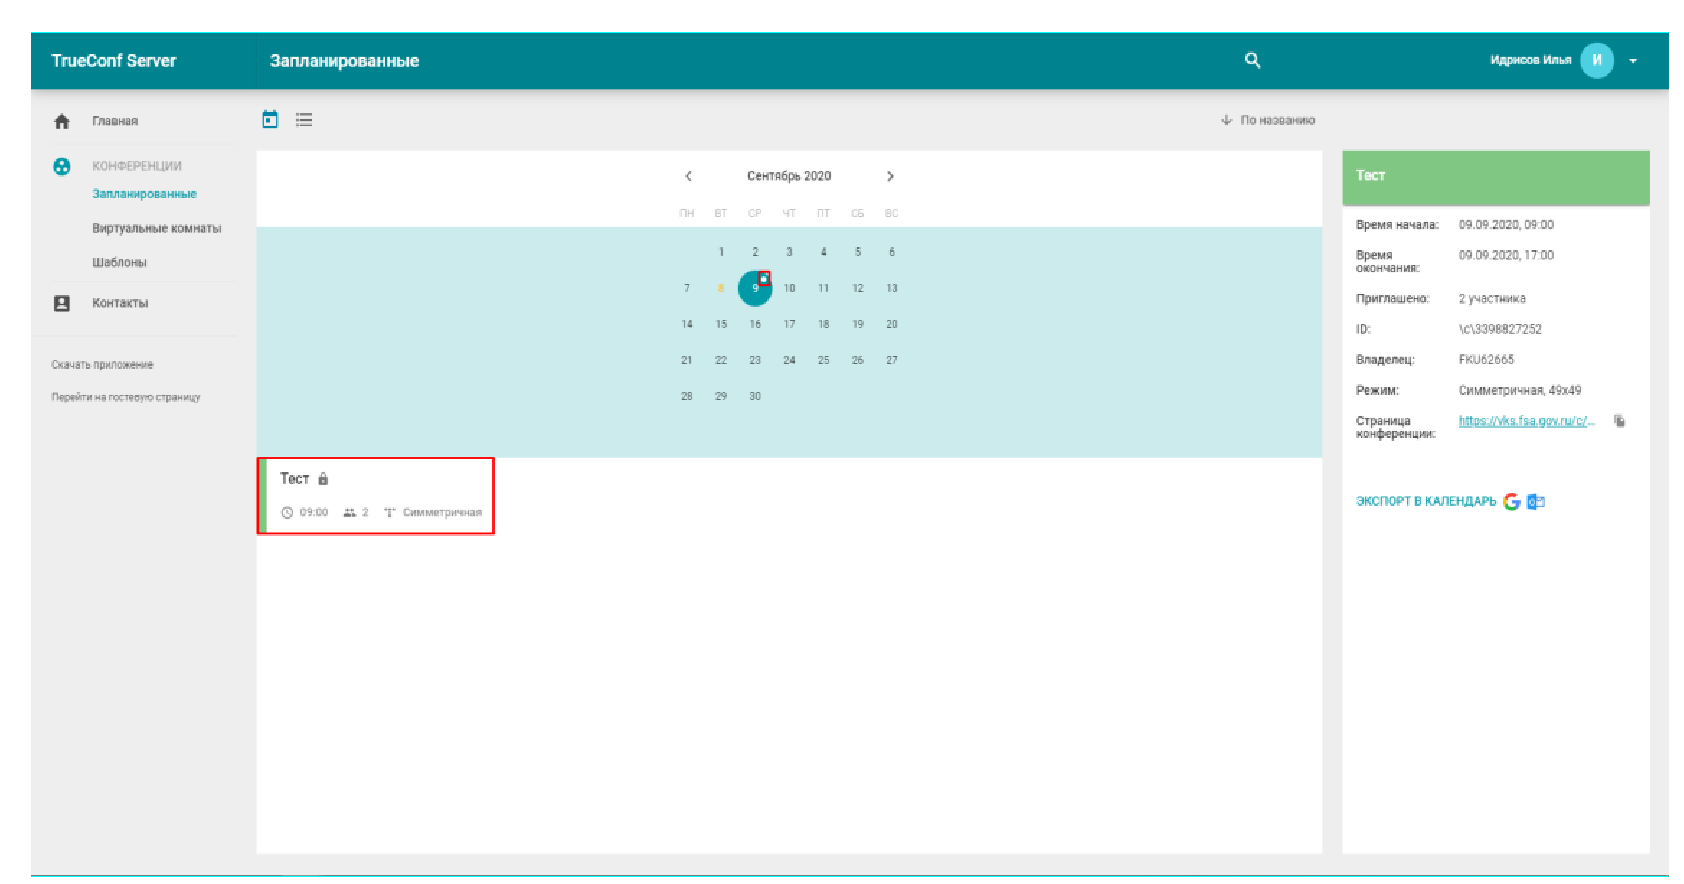Go to next month
This screenshot has height=884, width=1684.
click(890, 176)
